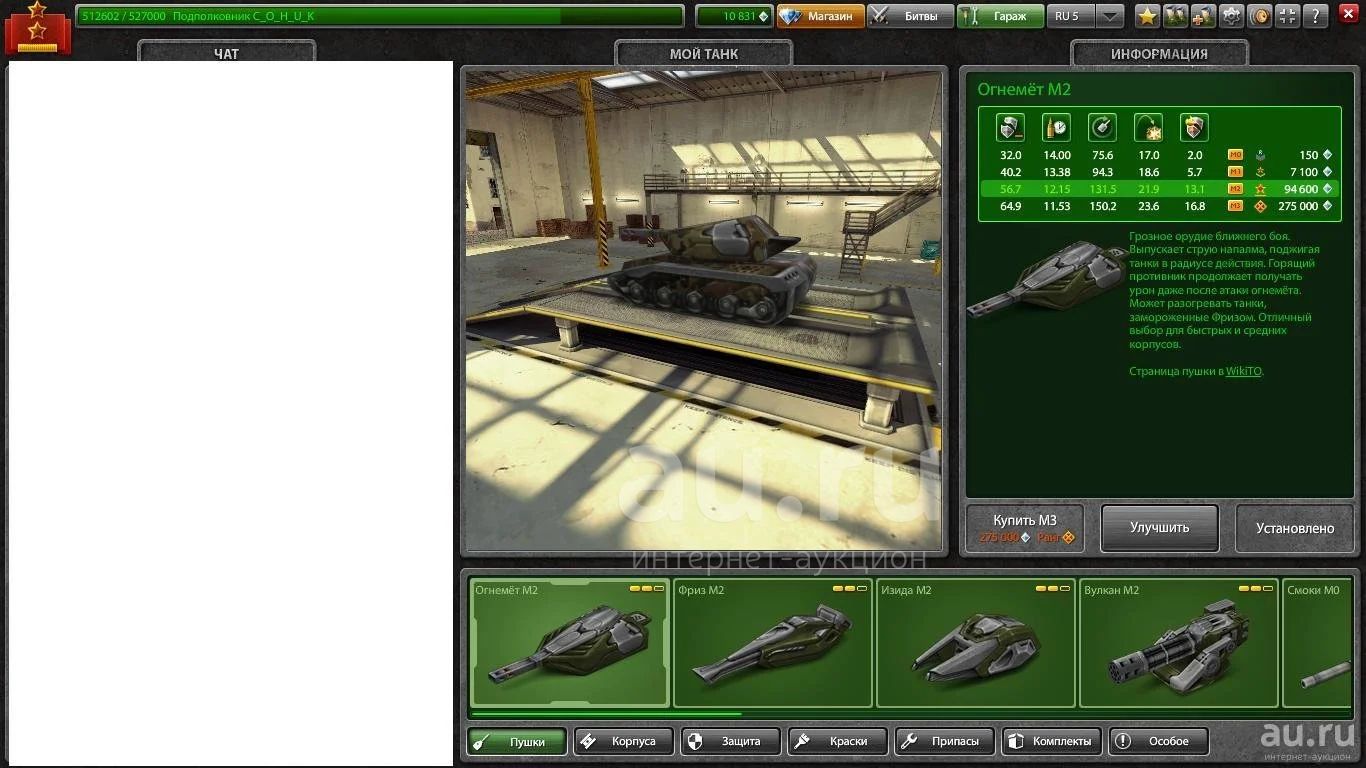Click the damage stat icon in the info panel
This screenshot has width=1366, height=768.
1010,127
